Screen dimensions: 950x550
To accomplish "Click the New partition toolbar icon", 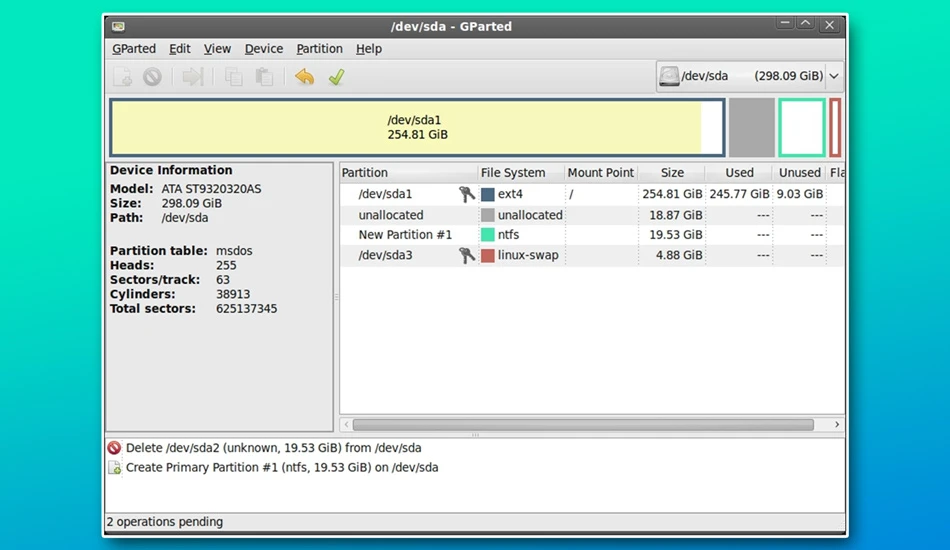I will [x=122, y=77].
